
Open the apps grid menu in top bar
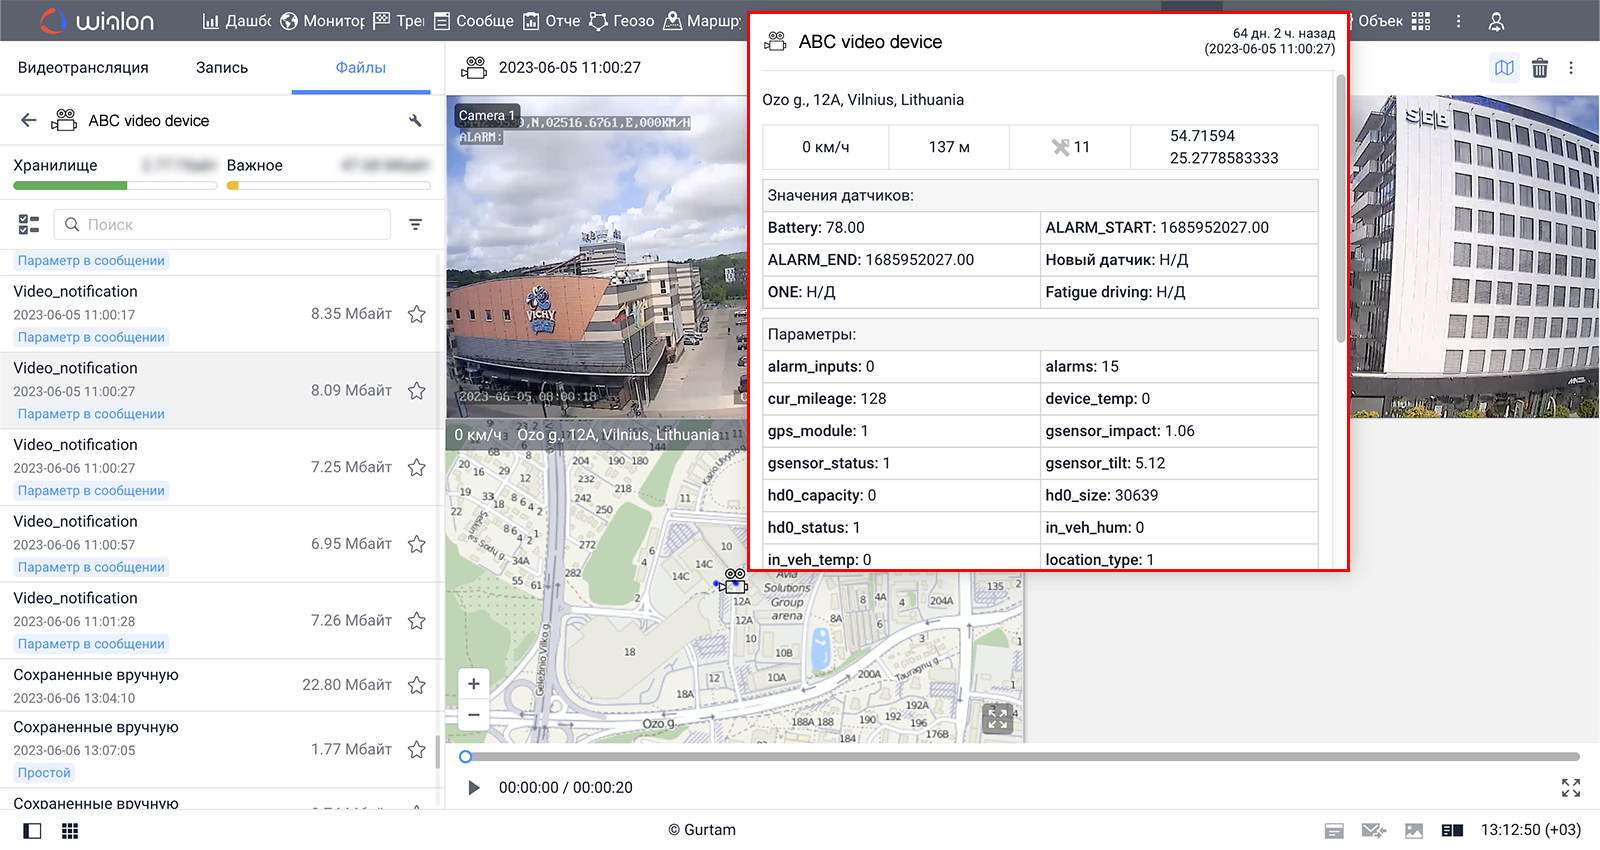1421,21
